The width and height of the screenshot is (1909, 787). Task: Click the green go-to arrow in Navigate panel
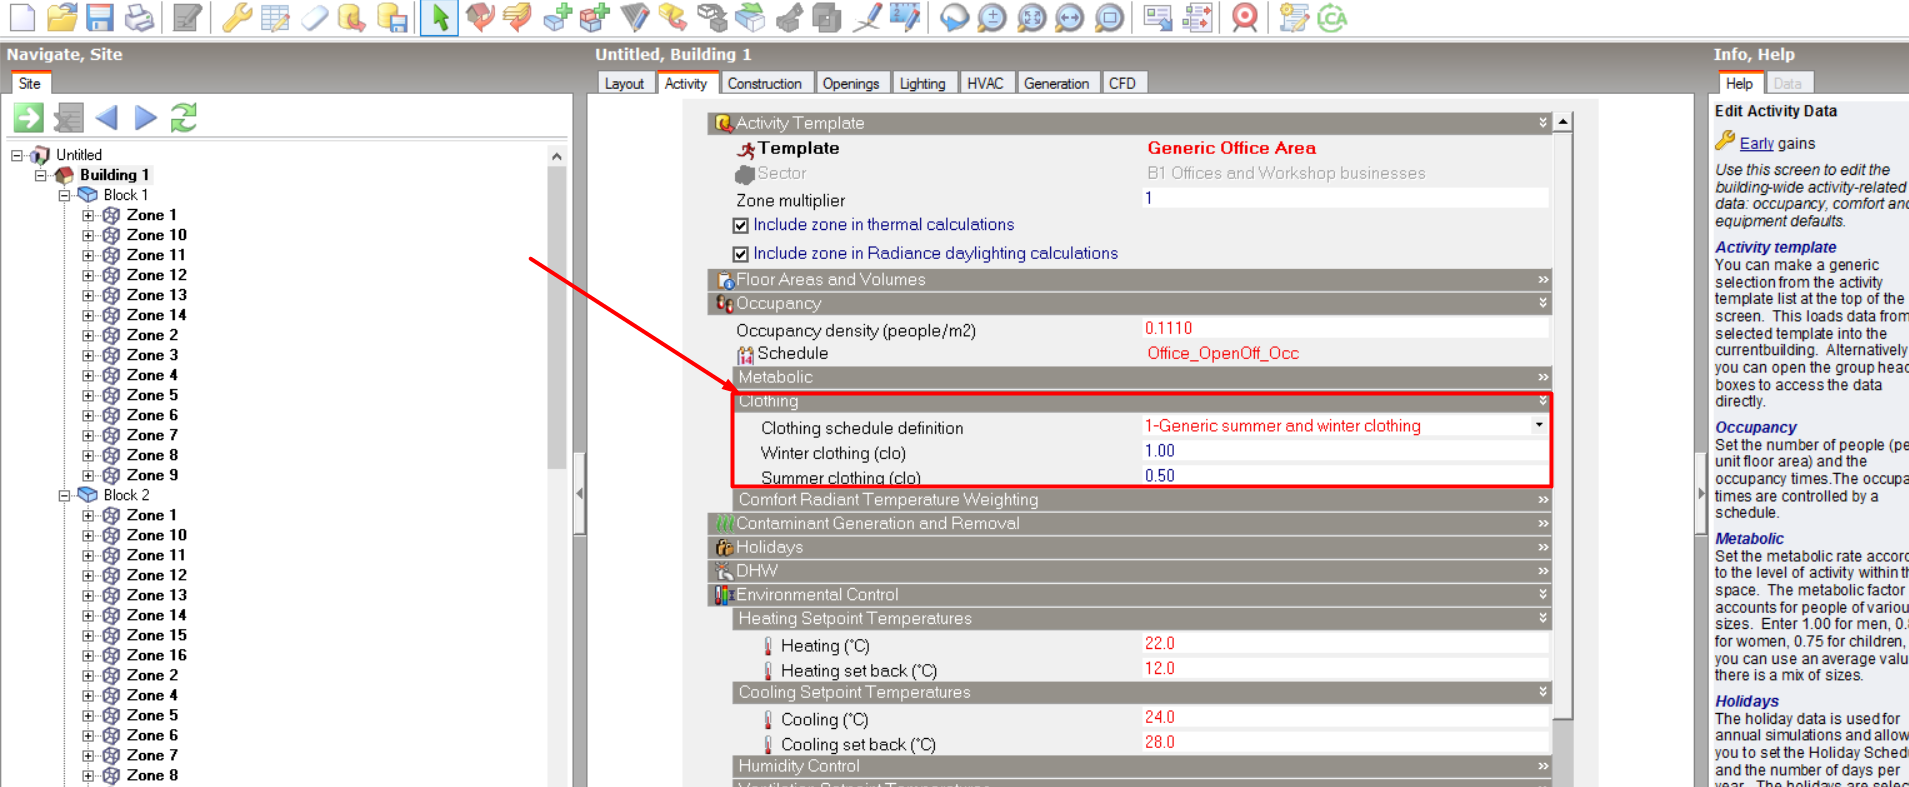pyautogui.click(x=29, y=118)
